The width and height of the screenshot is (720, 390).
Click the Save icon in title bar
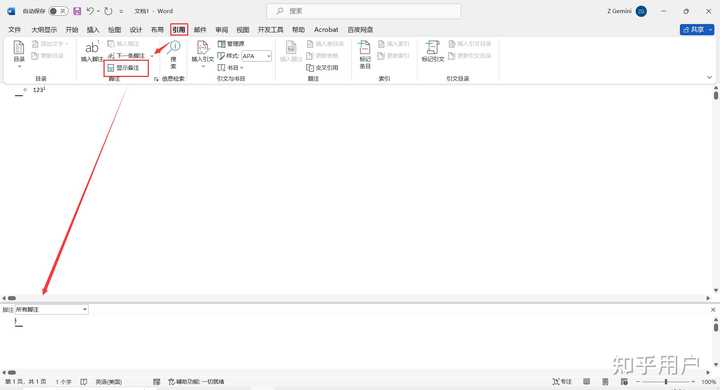click(x=77, y=11)
